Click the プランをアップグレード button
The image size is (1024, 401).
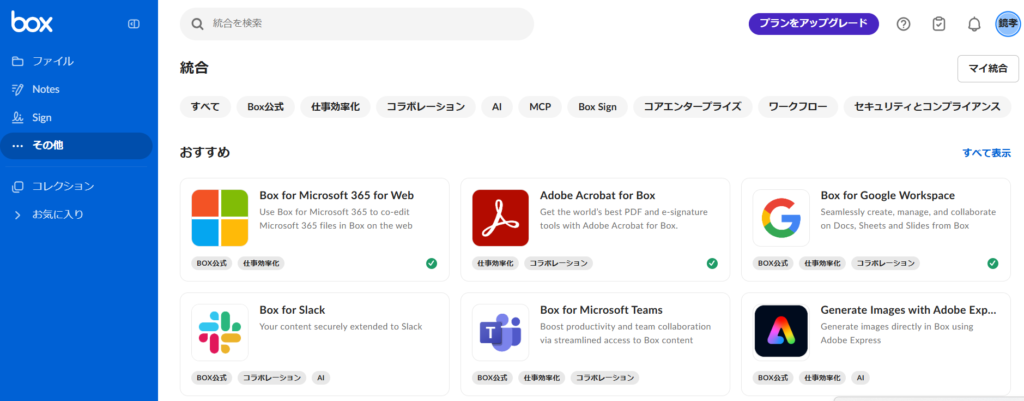click(x=813, y=24)
